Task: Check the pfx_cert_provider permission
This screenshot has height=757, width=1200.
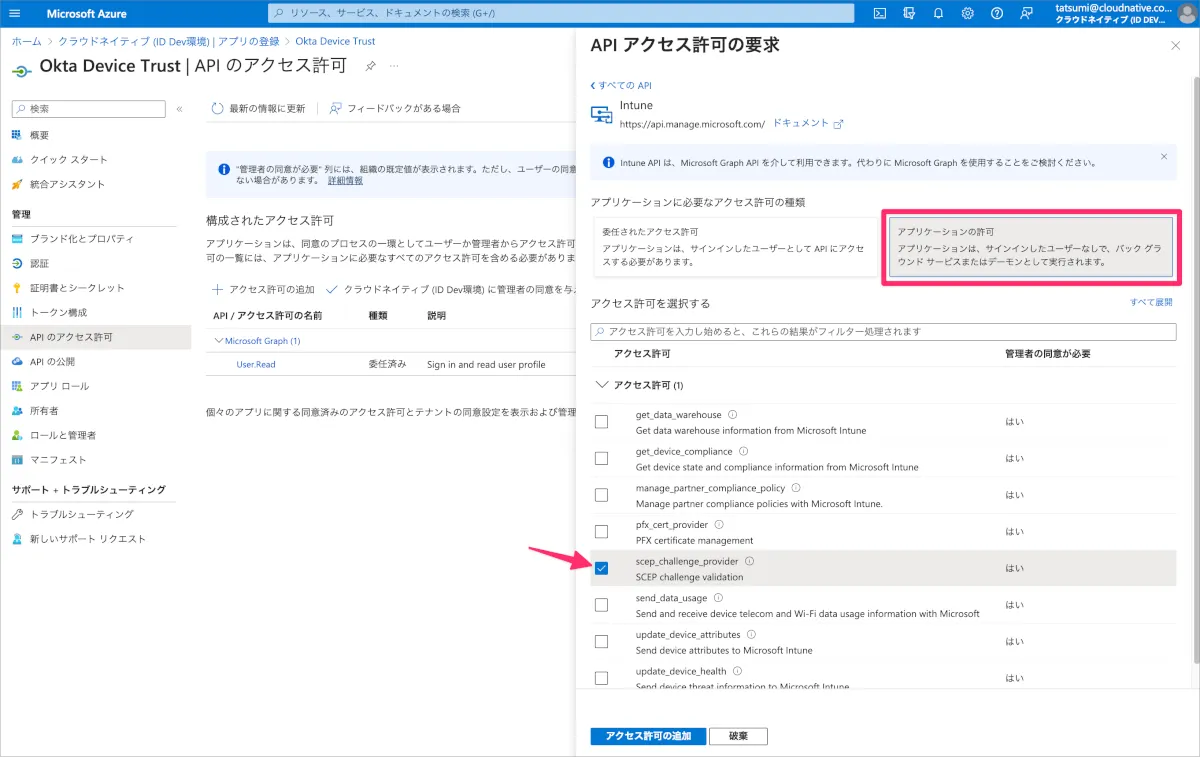Action: tap(601, 531)
